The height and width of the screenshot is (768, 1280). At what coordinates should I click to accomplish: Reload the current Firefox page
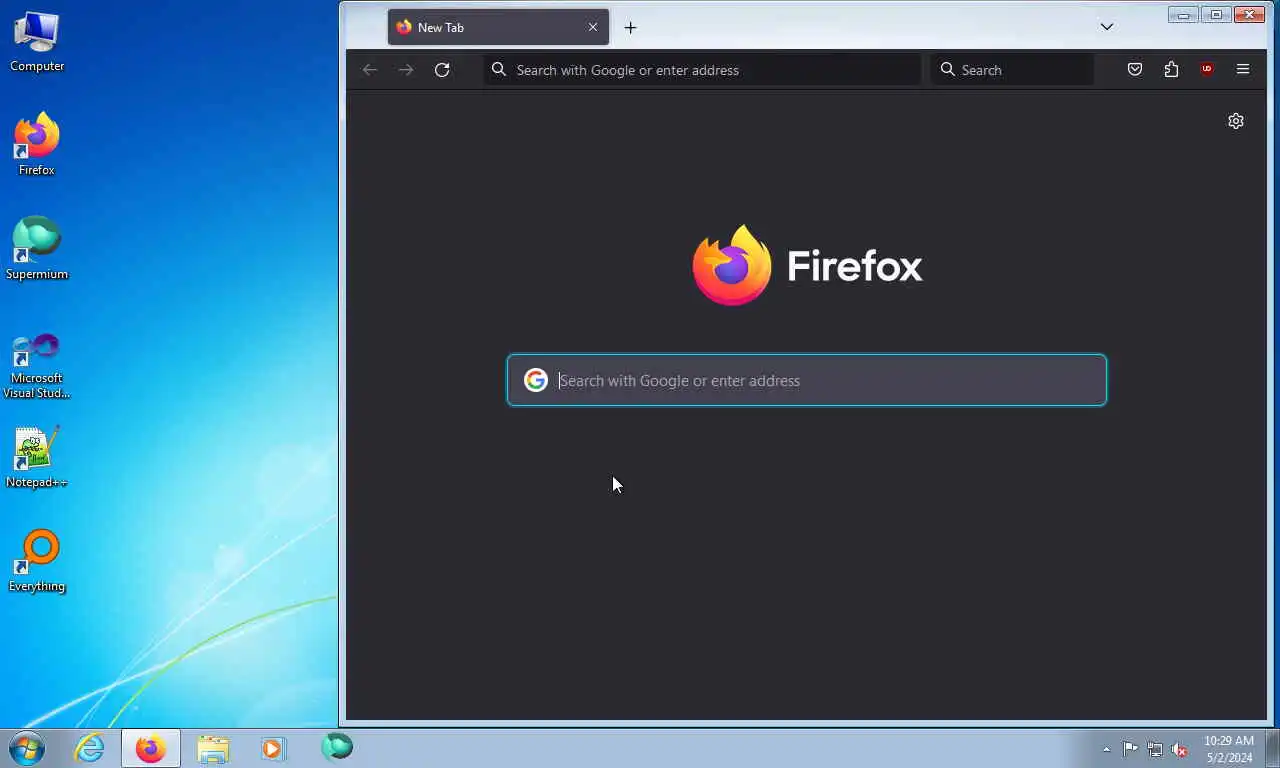(x=442, y=70)
